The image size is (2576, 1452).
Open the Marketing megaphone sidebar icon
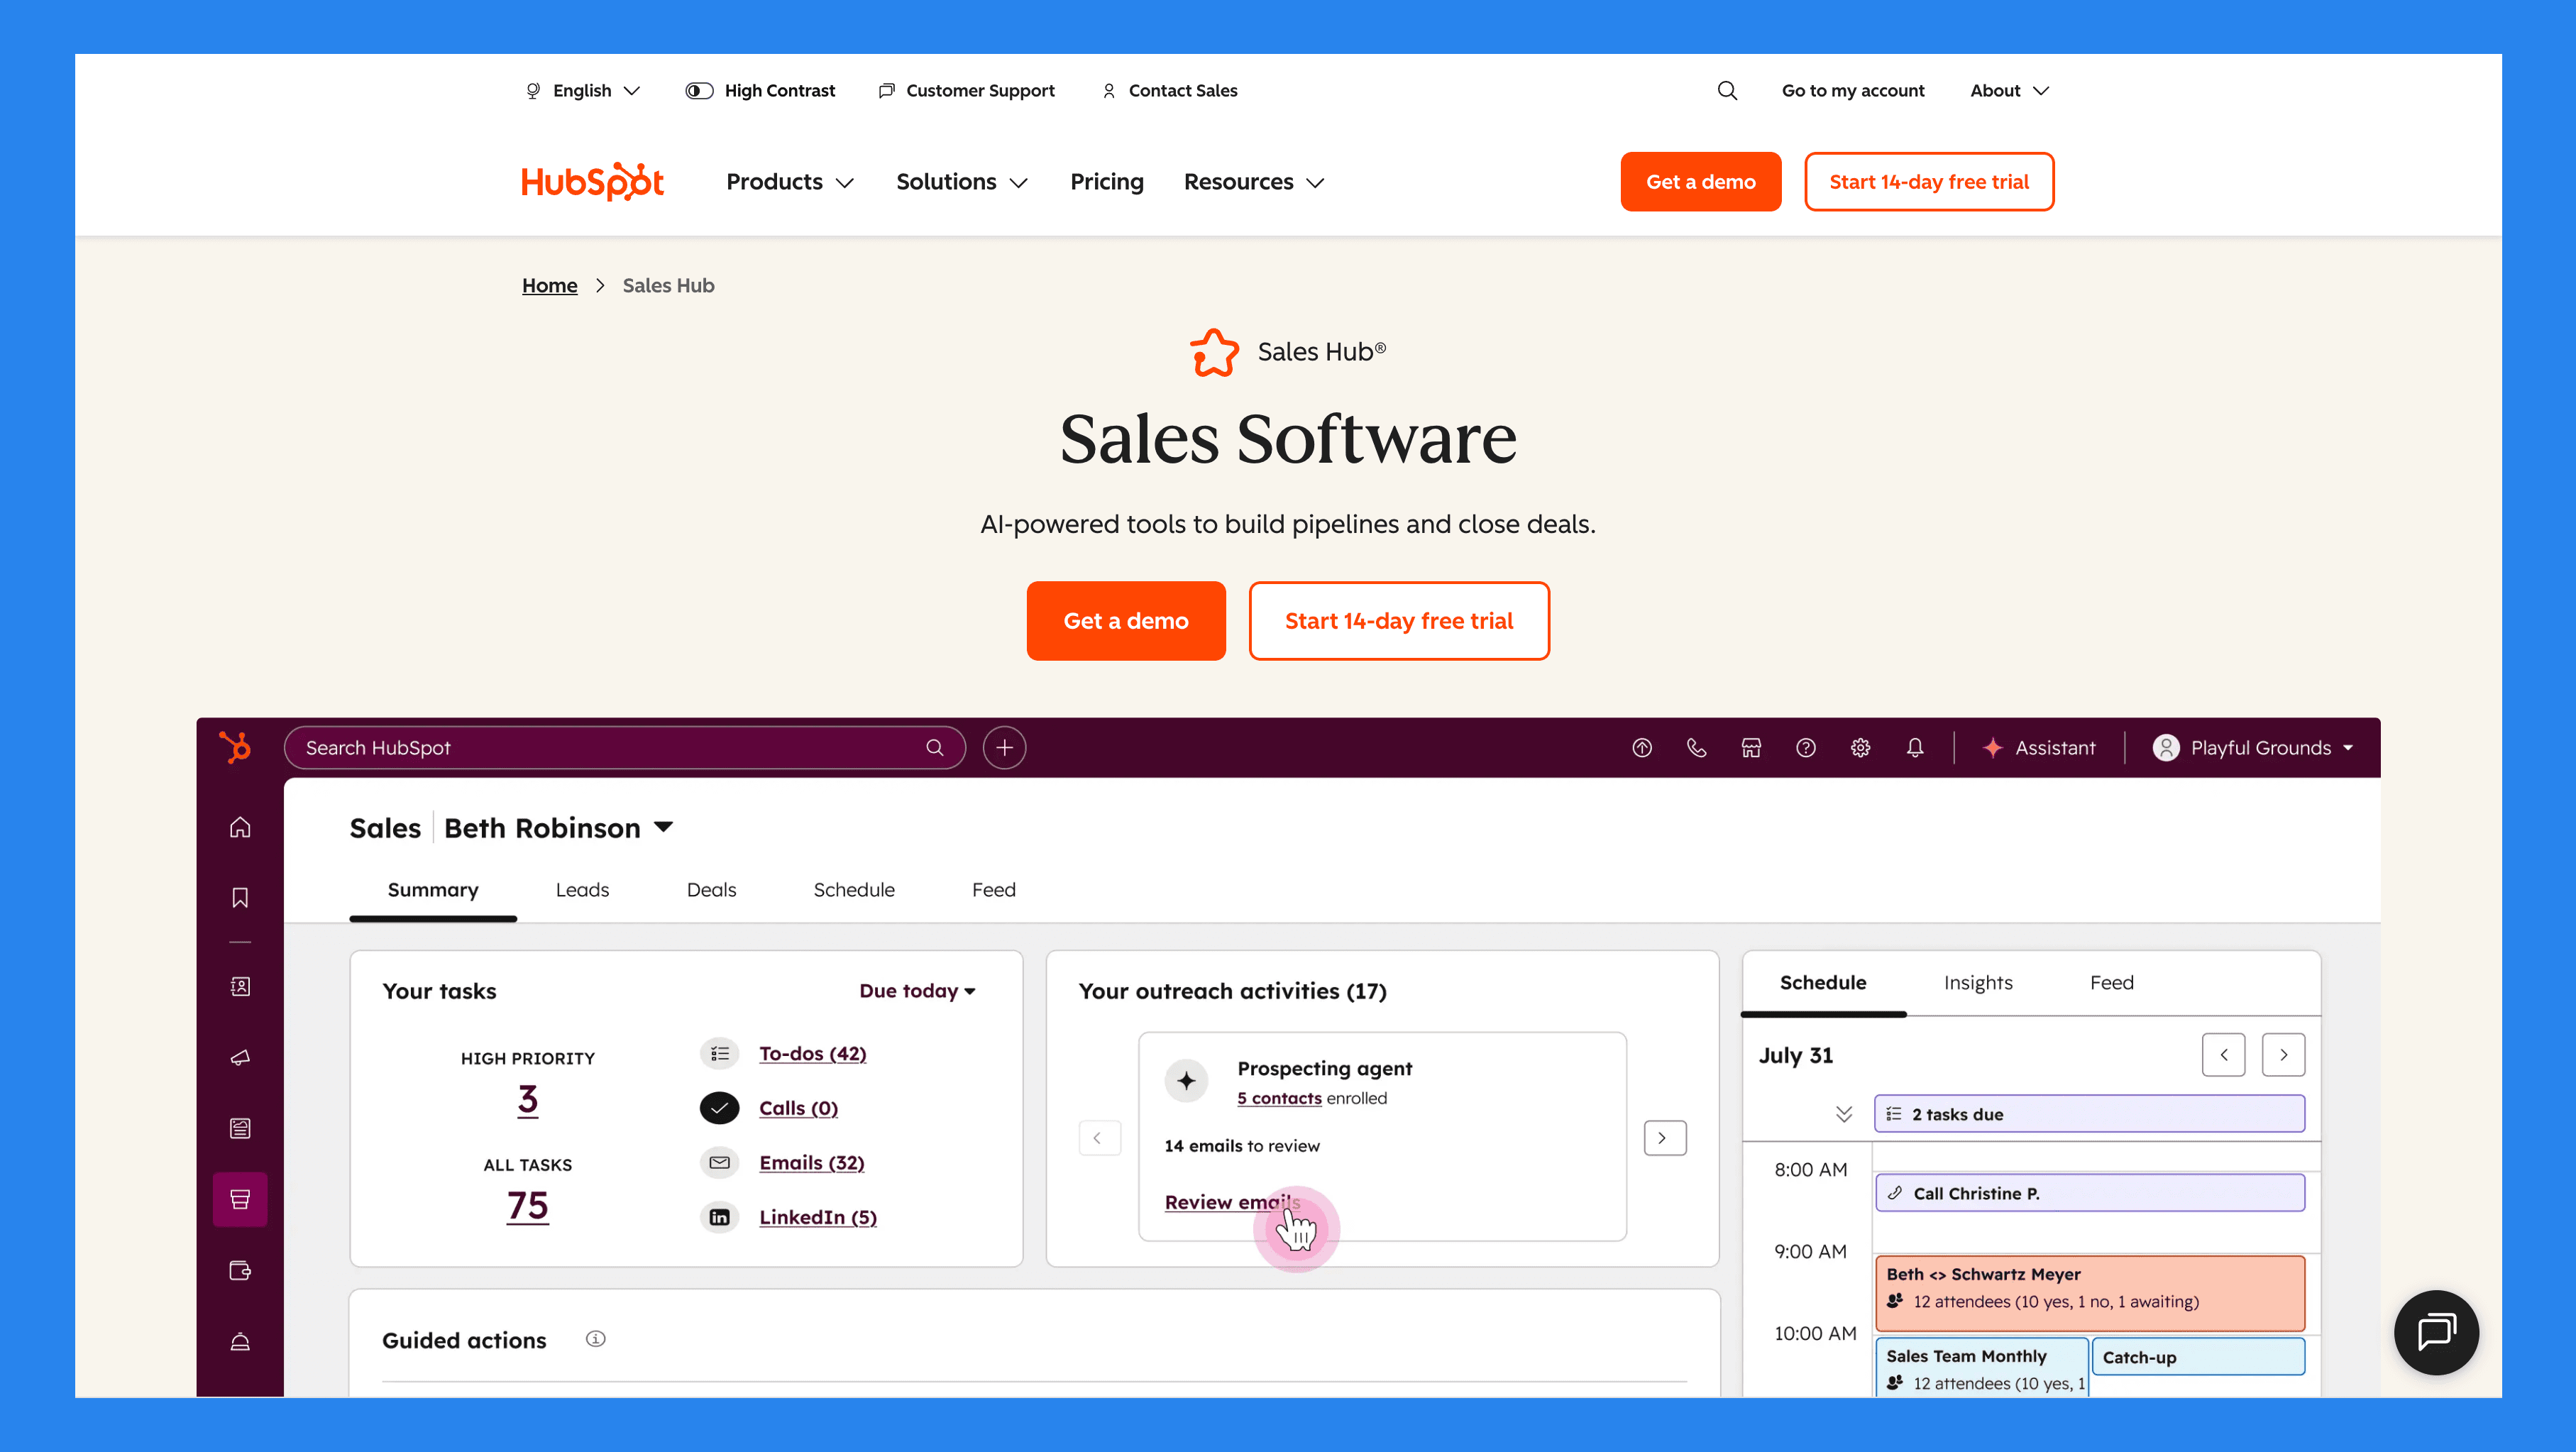pos(240,1058)
